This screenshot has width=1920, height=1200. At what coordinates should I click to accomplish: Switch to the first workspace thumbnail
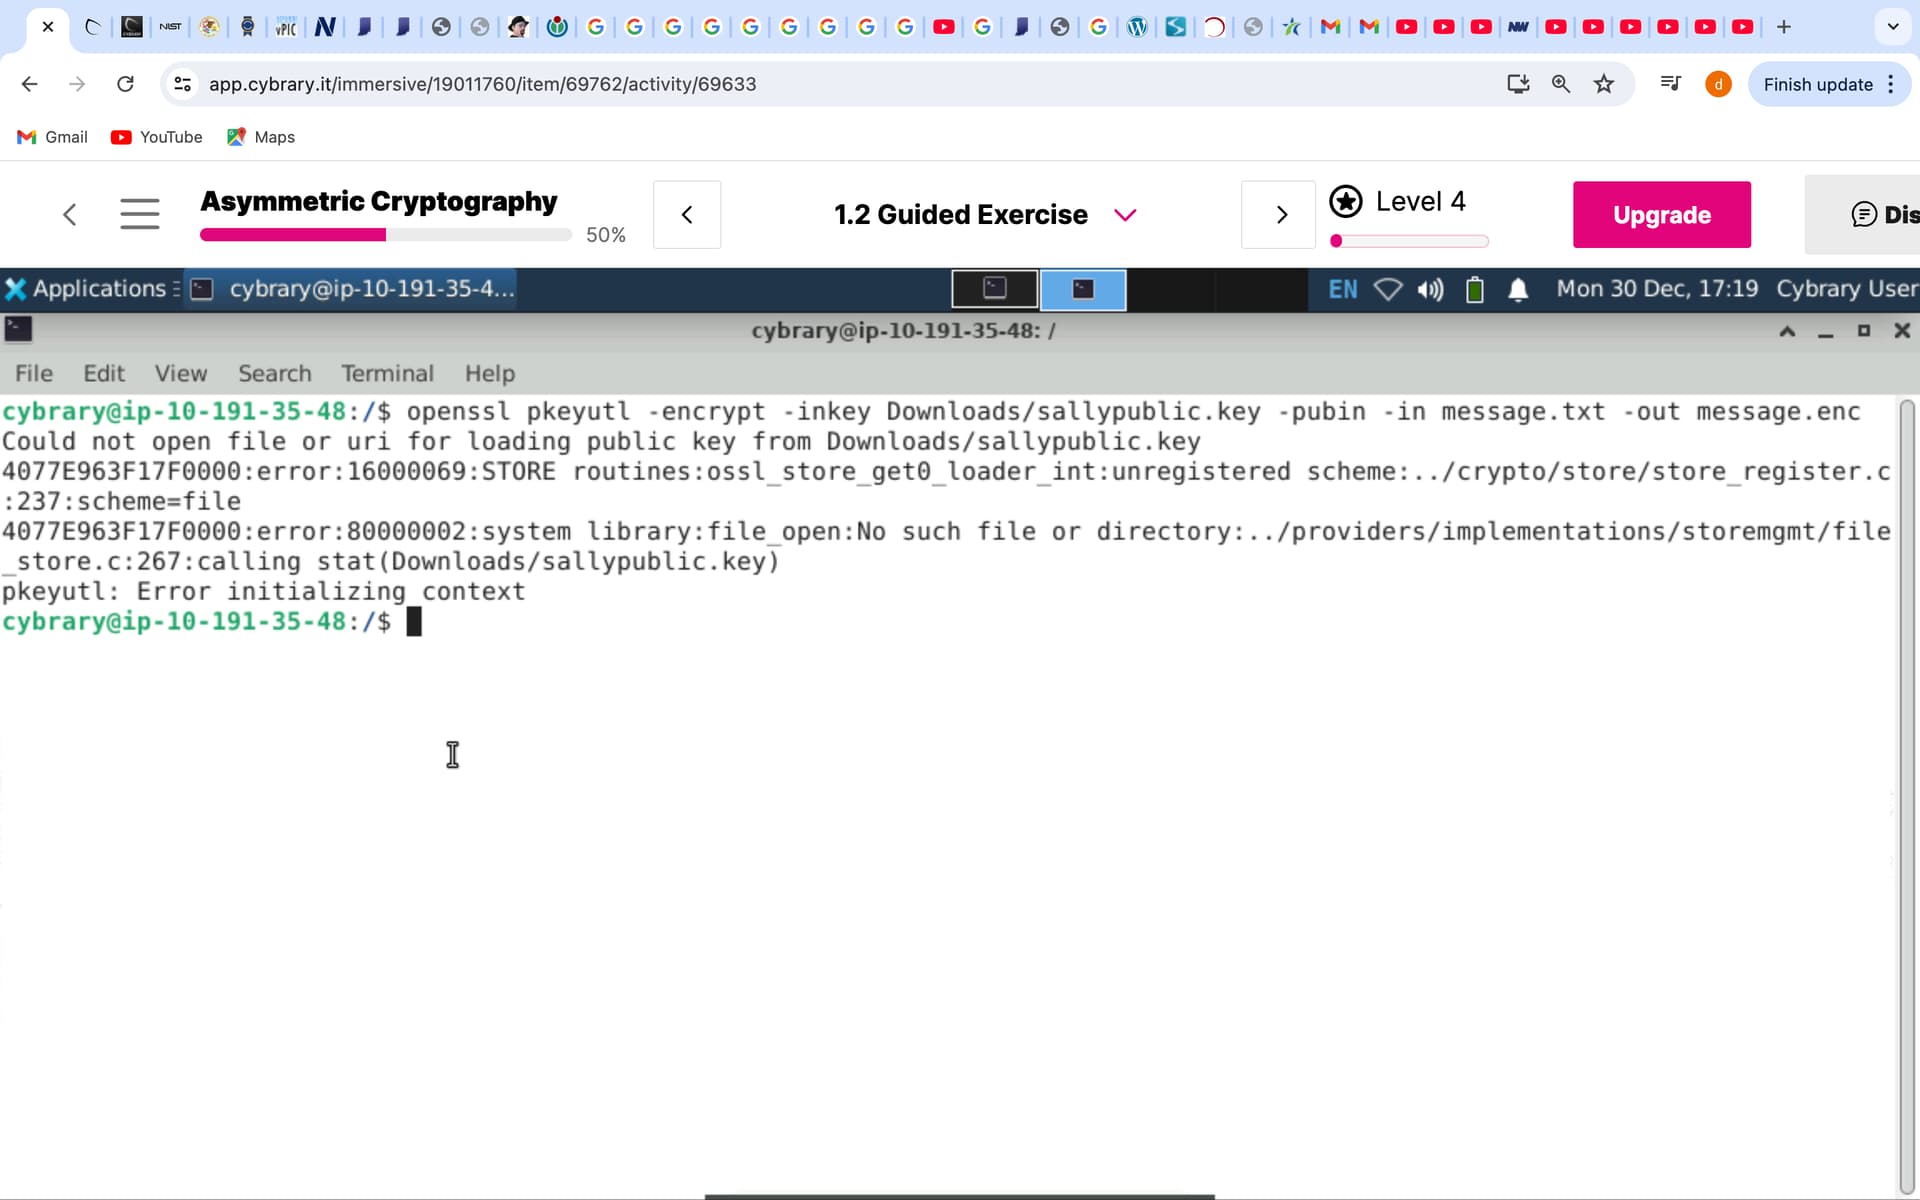click(x=994, y=289)
